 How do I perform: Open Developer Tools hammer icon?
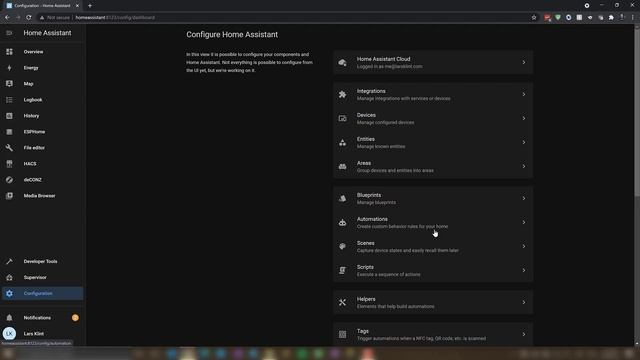9,261
